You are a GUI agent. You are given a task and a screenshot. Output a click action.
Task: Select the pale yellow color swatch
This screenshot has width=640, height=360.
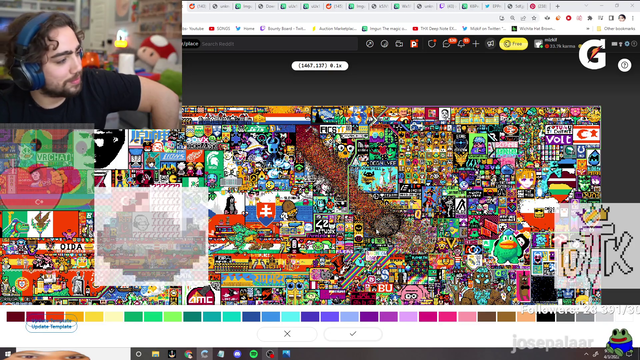coord(113,316)
